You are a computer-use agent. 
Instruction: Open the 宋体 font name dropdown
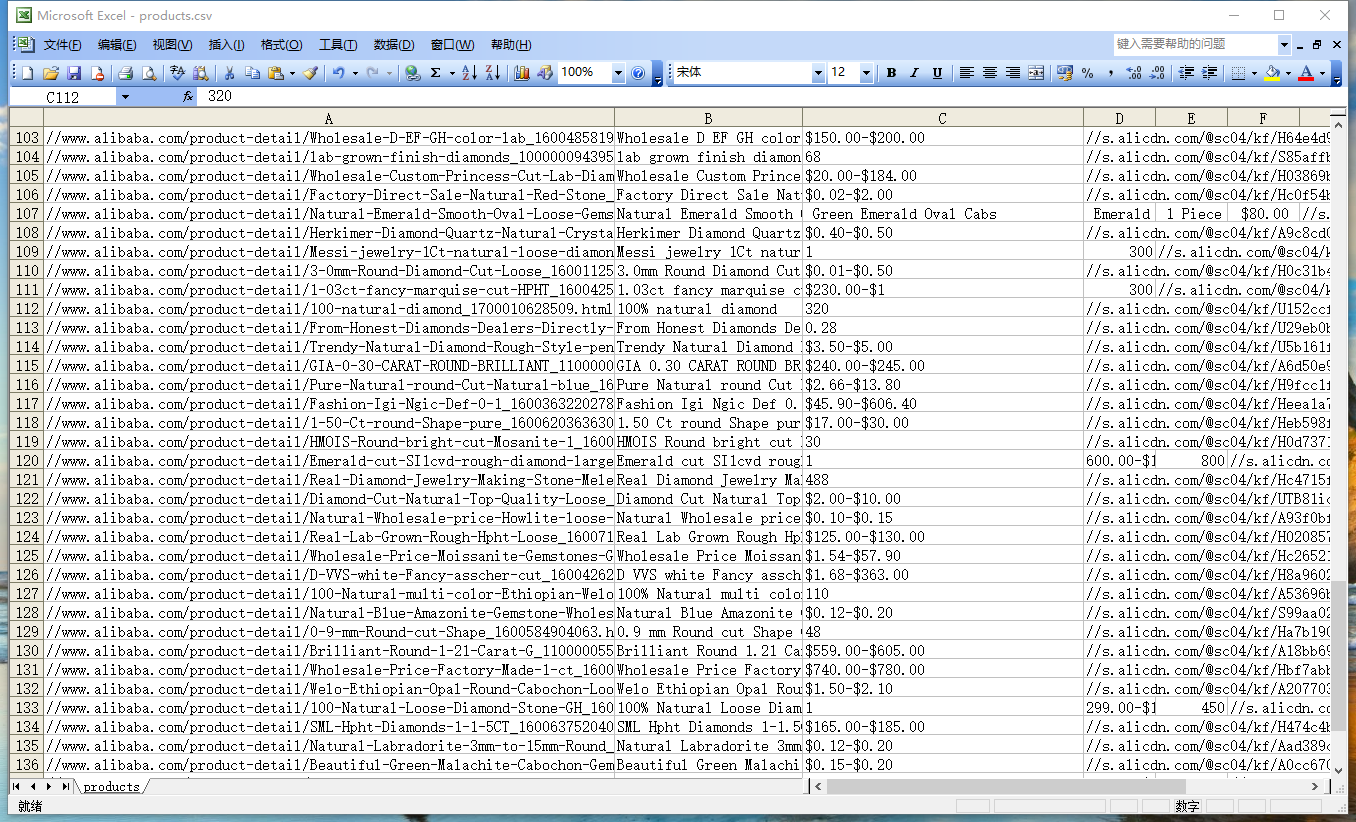coord(818,73)
